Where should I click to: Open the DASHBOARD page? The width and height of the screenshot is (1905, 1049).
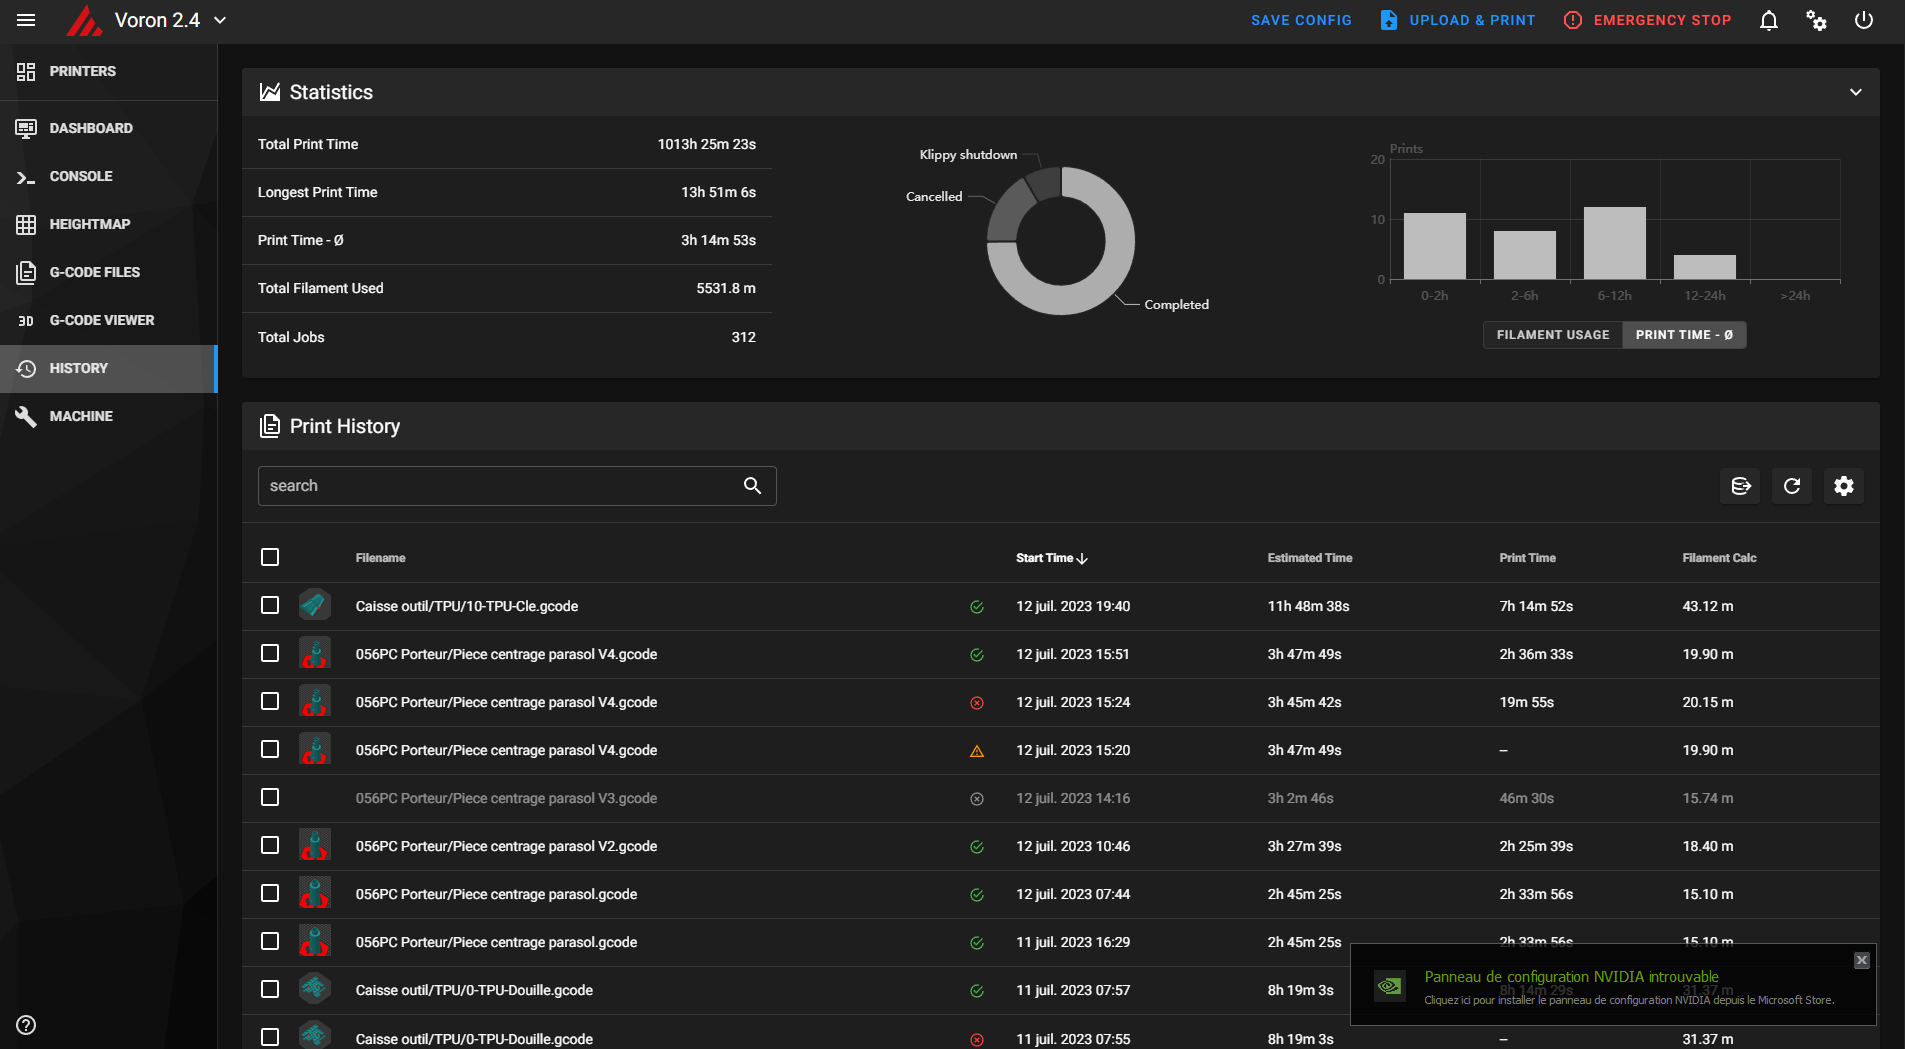tap(108, 128)
